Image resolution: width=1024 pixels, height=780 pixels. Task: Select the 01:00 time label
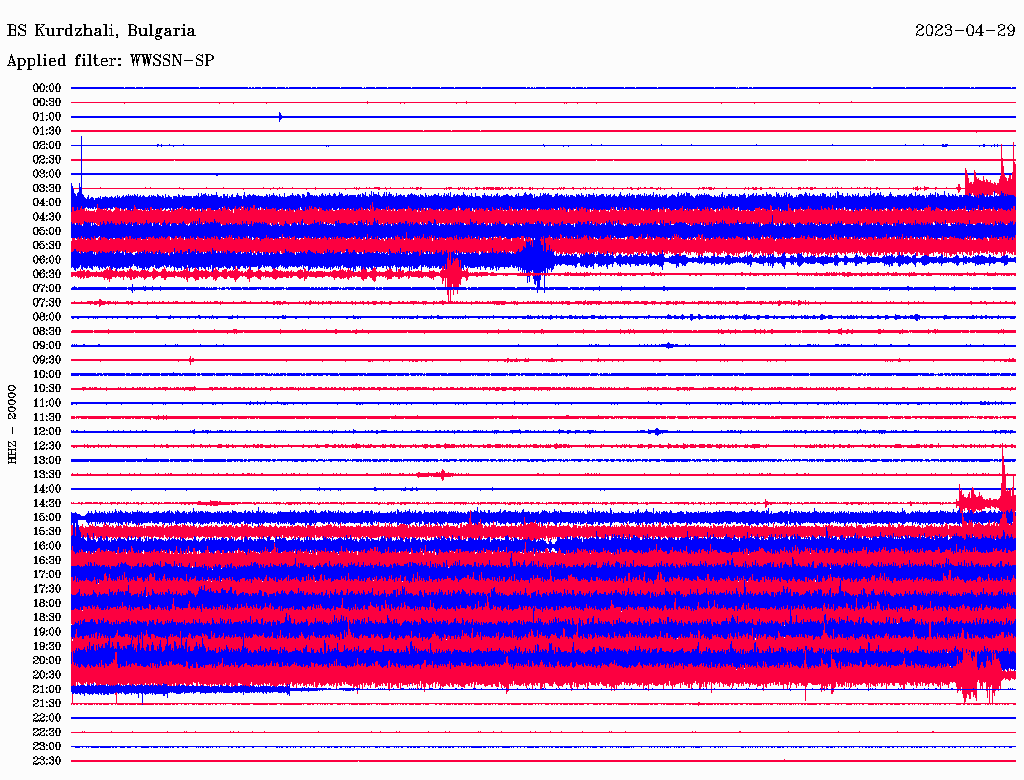pyautogui.click(x=47, y=117)
